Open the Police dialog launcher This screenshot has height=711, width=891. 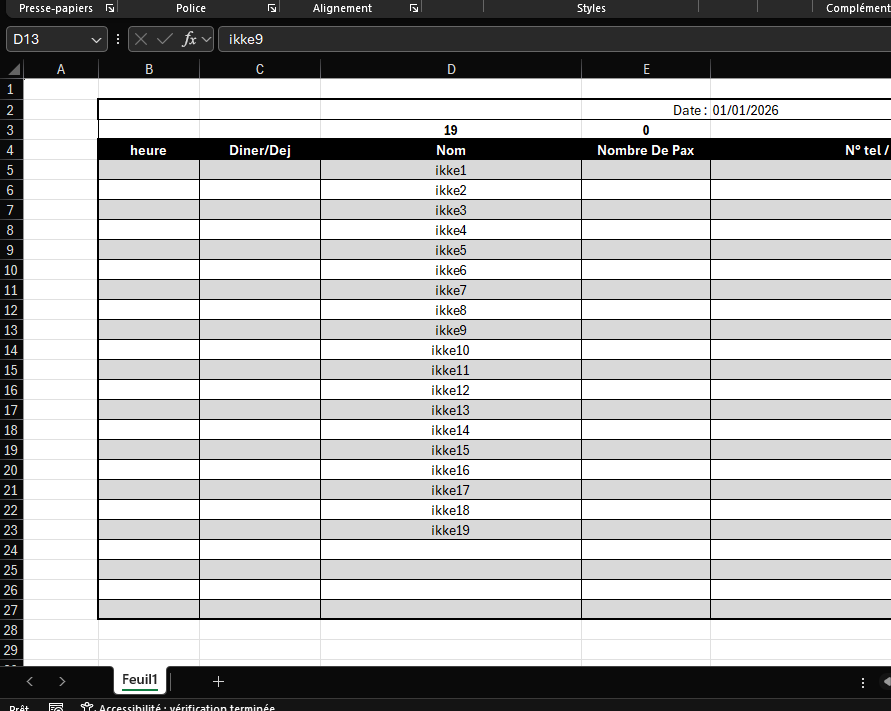(x=272, y=8)
